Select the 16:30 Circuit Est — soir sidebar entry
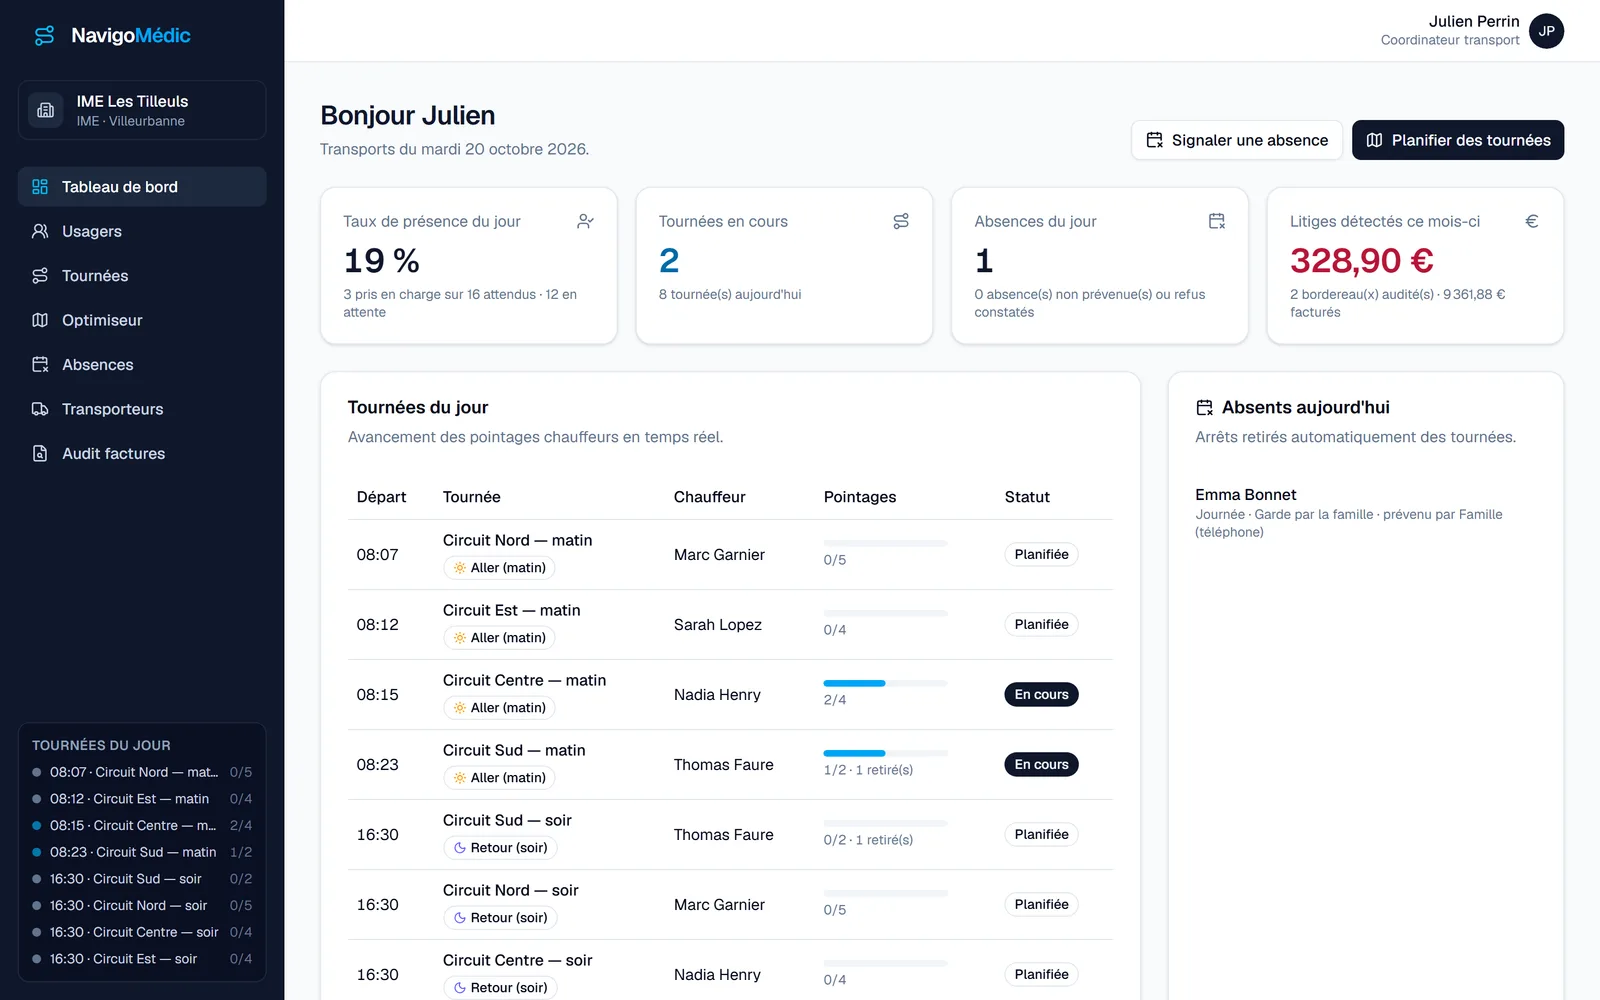1600x1000 pixels. coord(142,959)
